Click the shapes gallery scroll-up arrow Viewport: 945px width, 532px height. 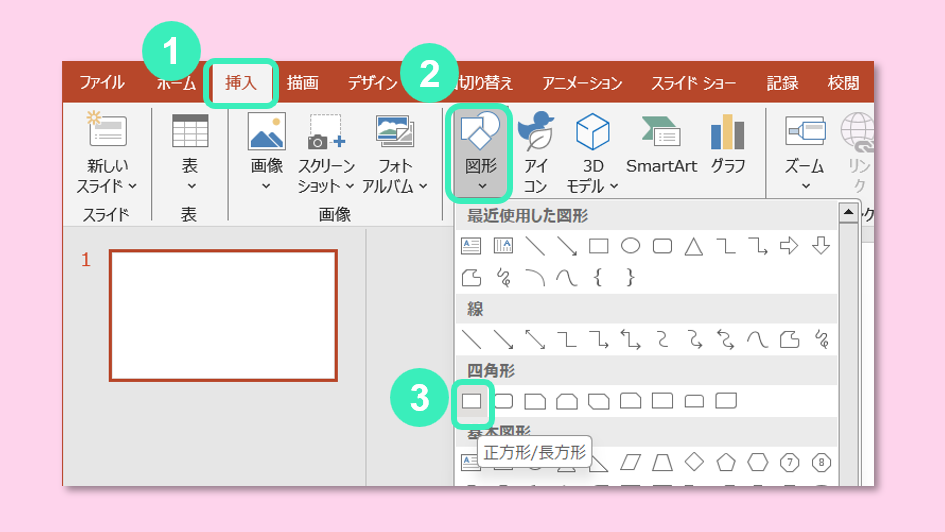848,212
